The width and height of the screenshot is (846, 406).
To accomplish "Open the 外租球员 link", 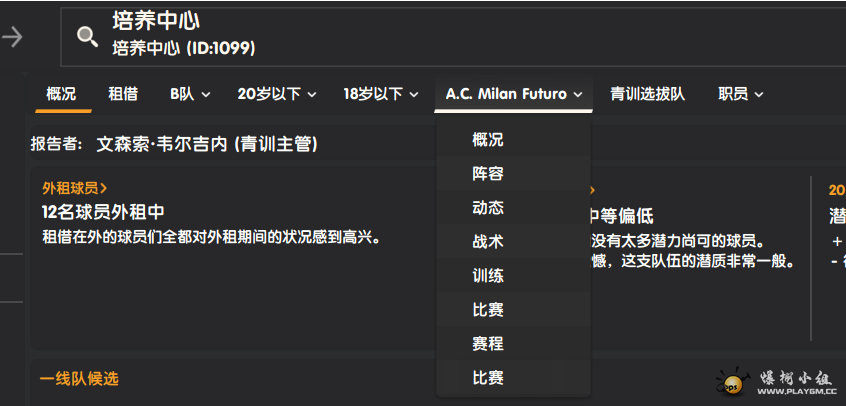I will pyautogui.click(x=75, y=188).
